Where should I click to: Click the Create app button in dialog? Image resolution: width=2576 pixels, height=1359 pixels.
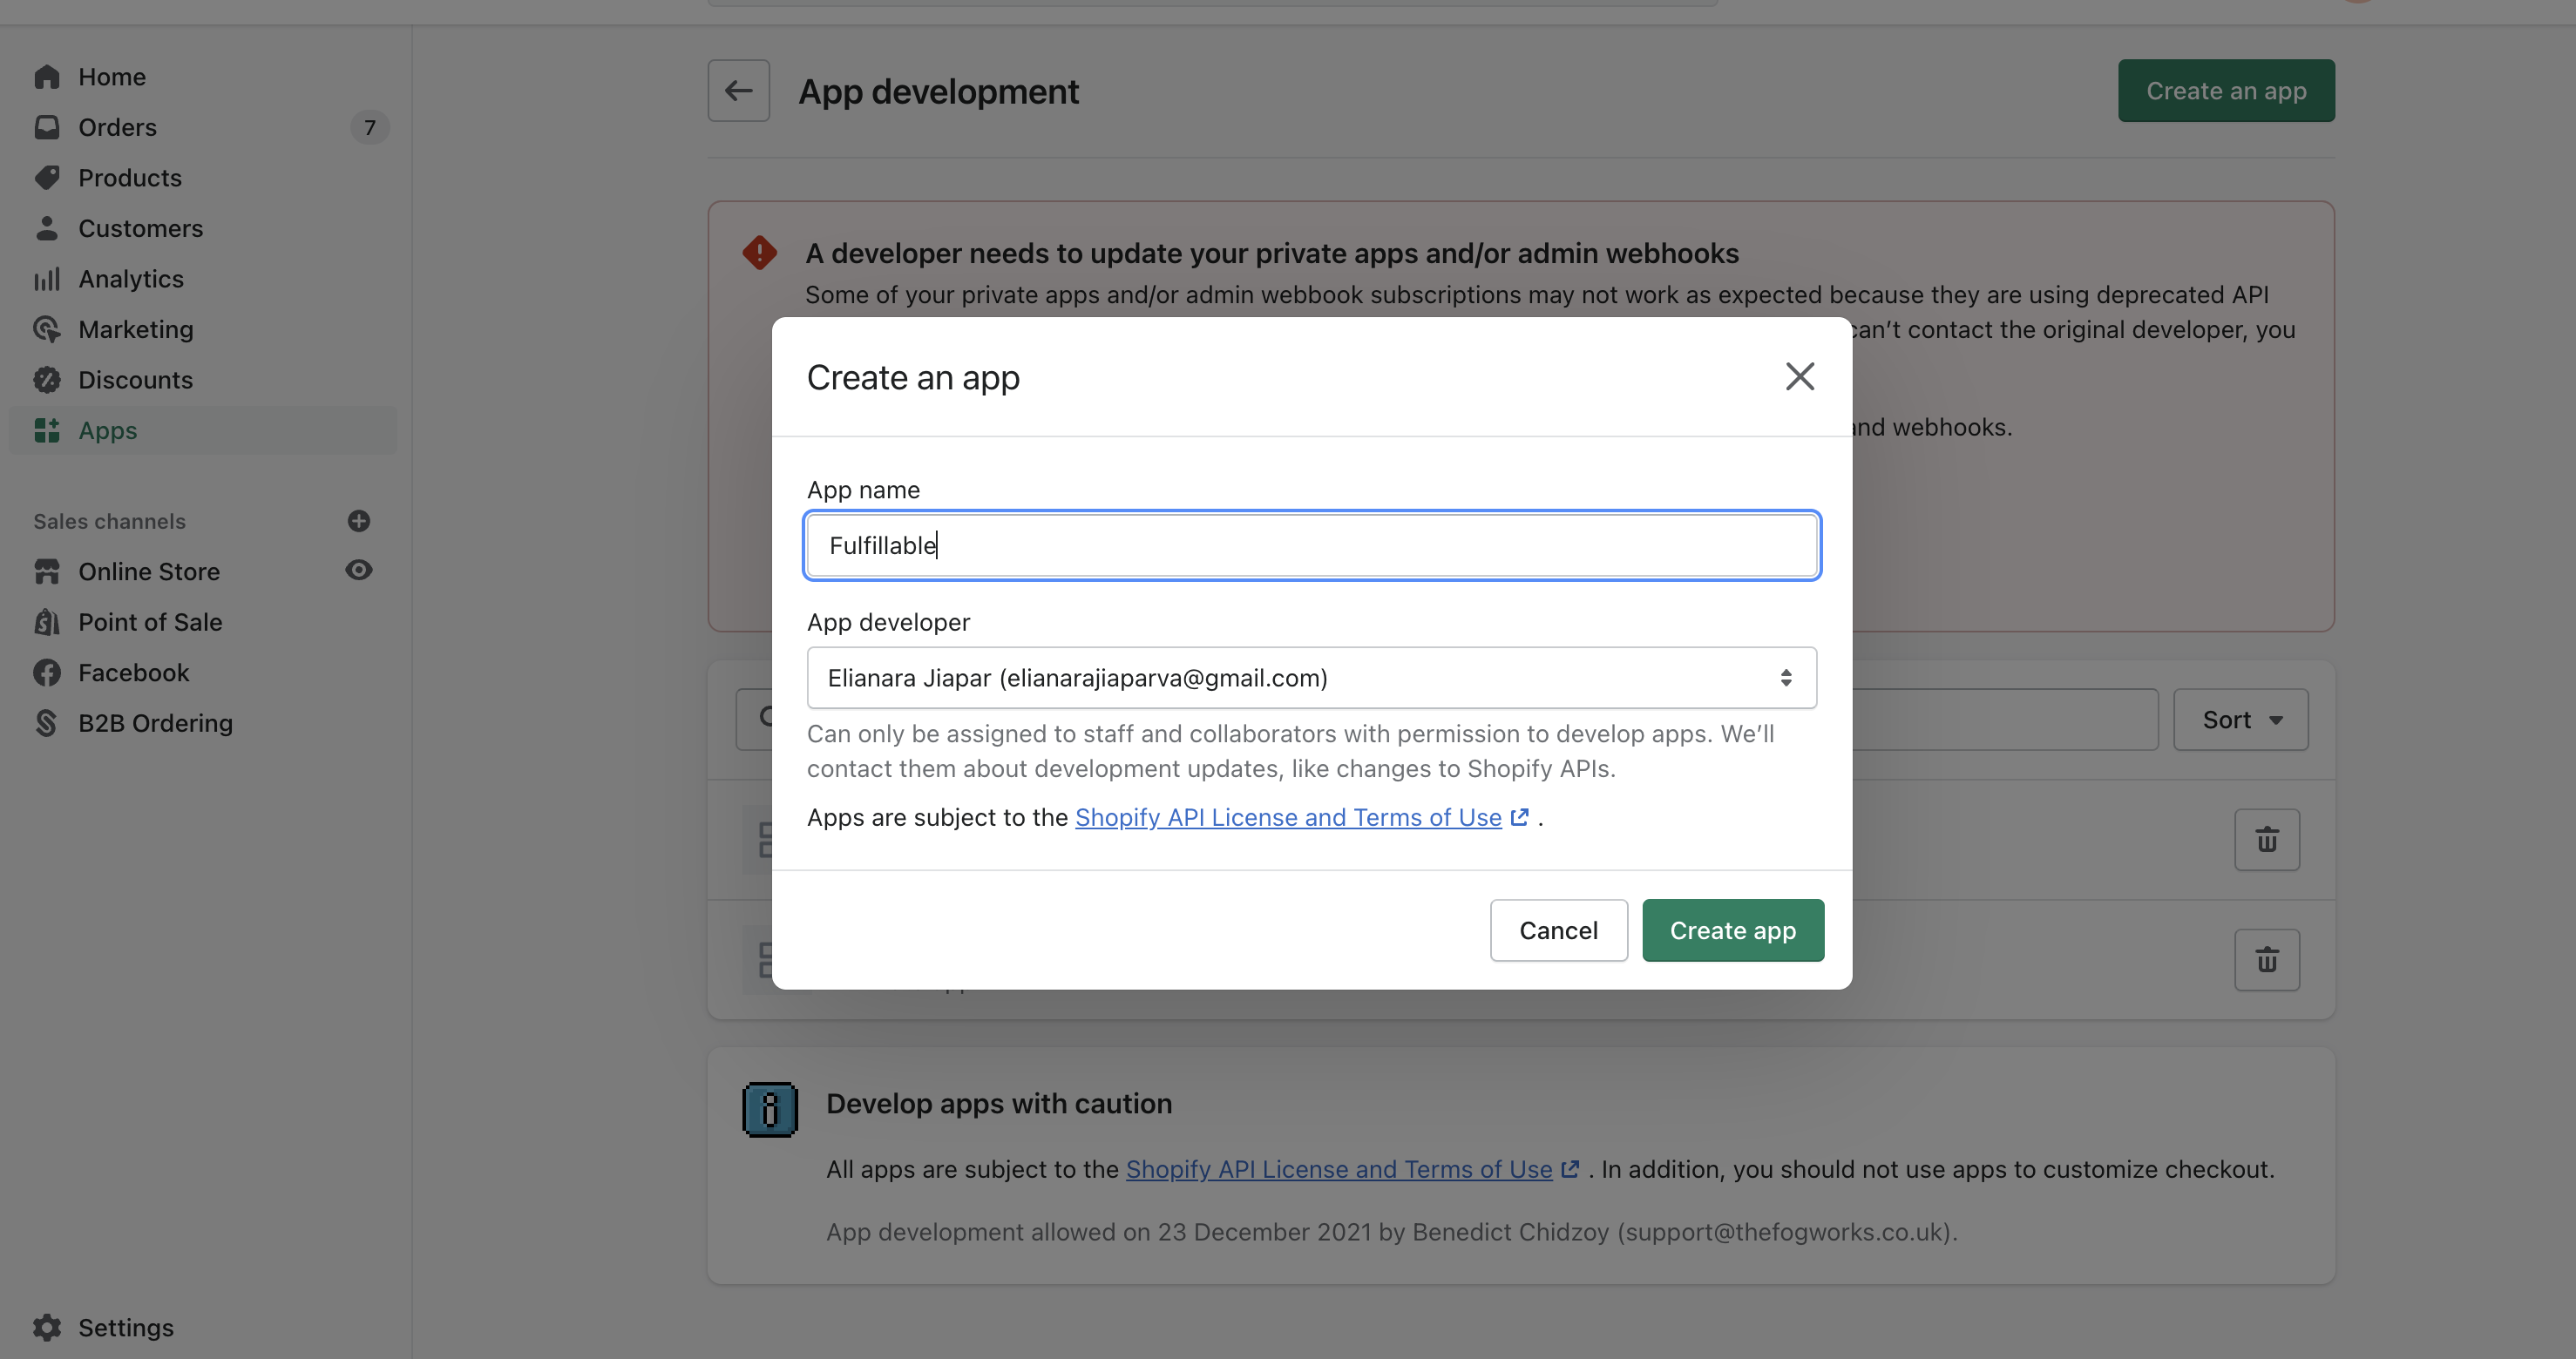1733,931
